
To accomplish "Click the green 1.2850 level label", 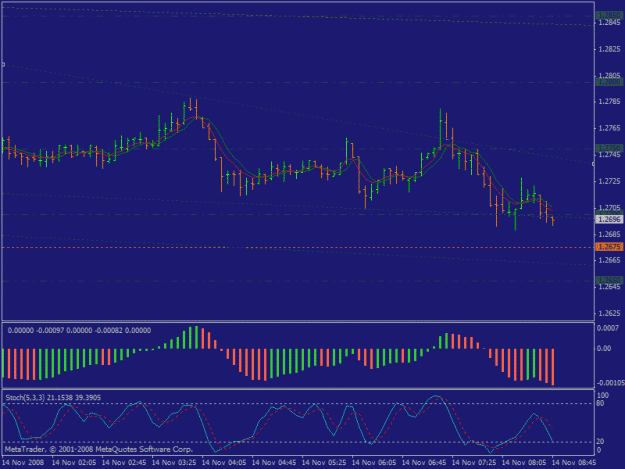I will point(609,15).
